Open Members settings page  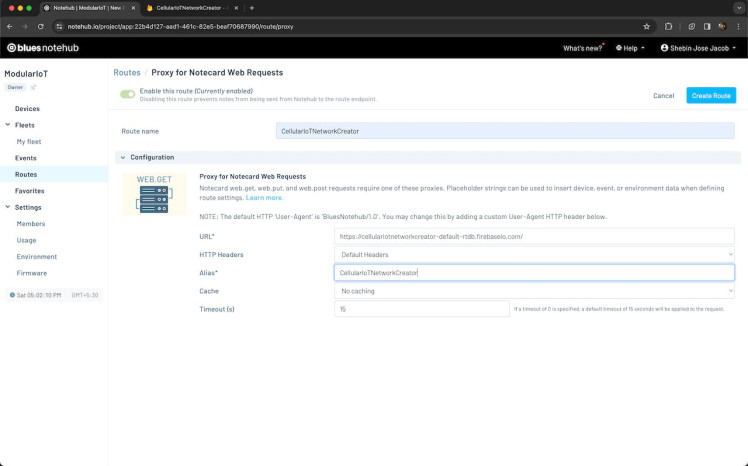click(31, 224)
